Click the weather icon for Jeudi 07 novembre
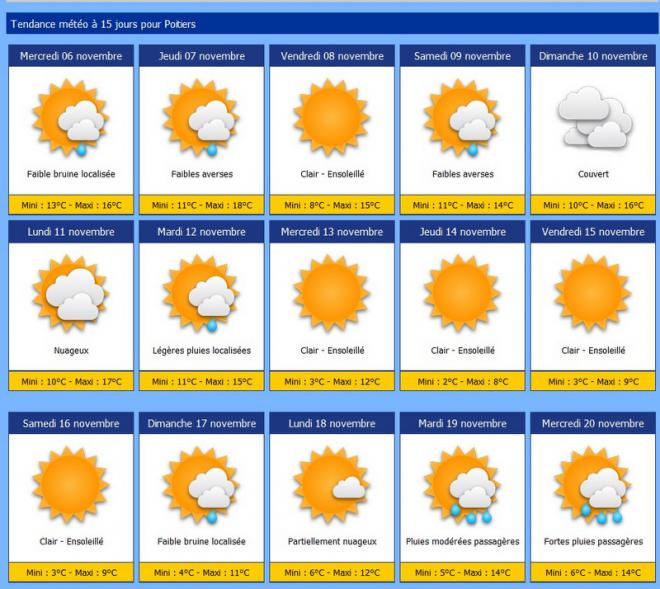This screenshot has width=660, height=589. 201,118
